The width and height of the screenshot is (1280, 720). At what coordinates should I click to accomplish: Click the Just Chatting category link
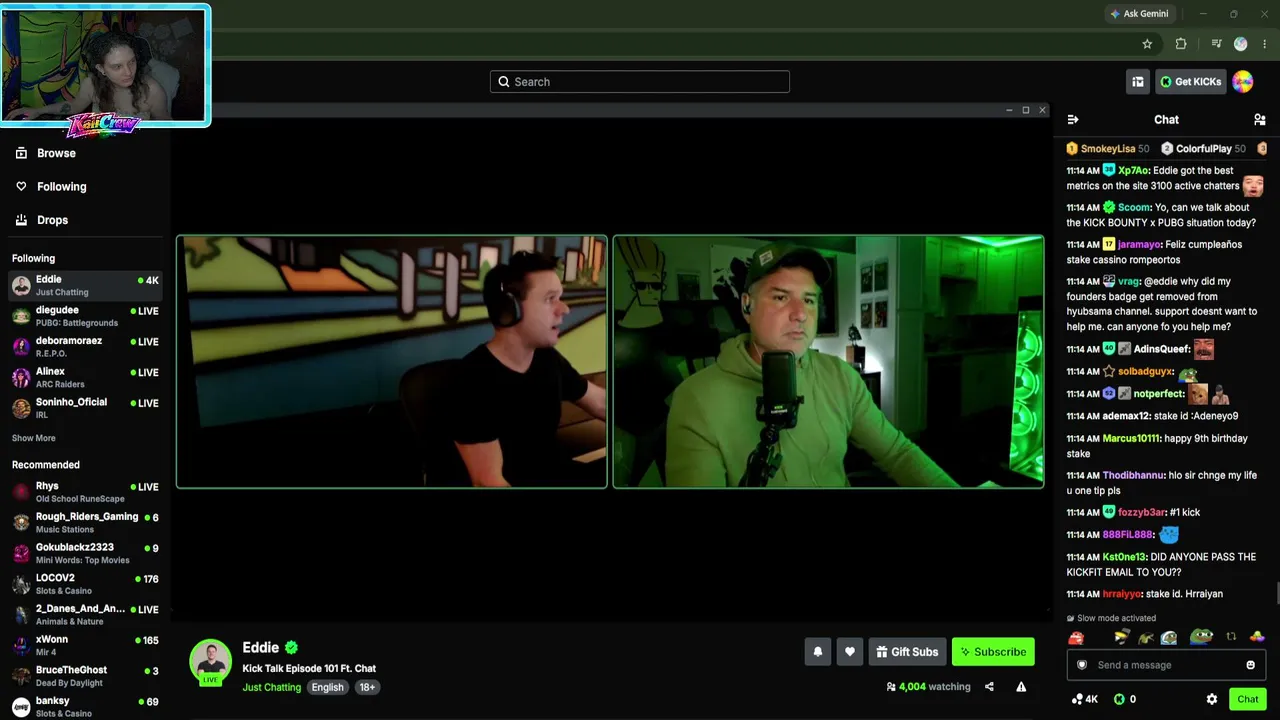tap(271, 687)
